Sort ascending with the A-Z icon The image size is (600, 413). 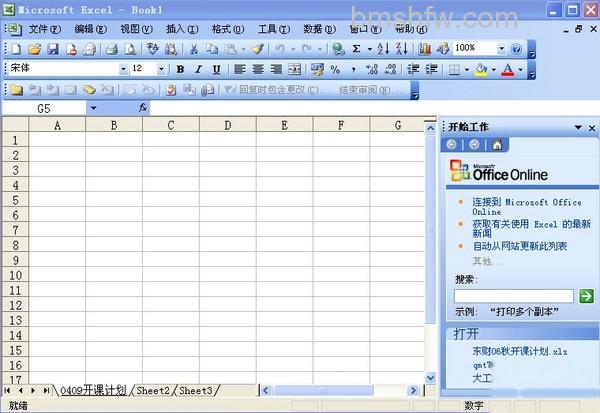pyautogui.click(x=383, y=49)
